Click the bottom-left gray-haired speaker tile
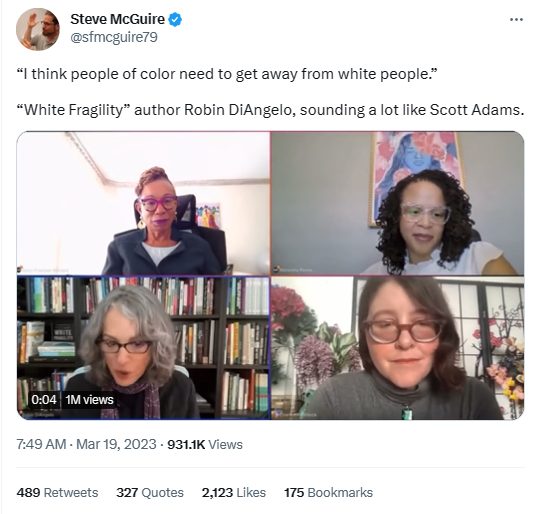Screen dimensions: 540x514 click(x=143, y=348)
